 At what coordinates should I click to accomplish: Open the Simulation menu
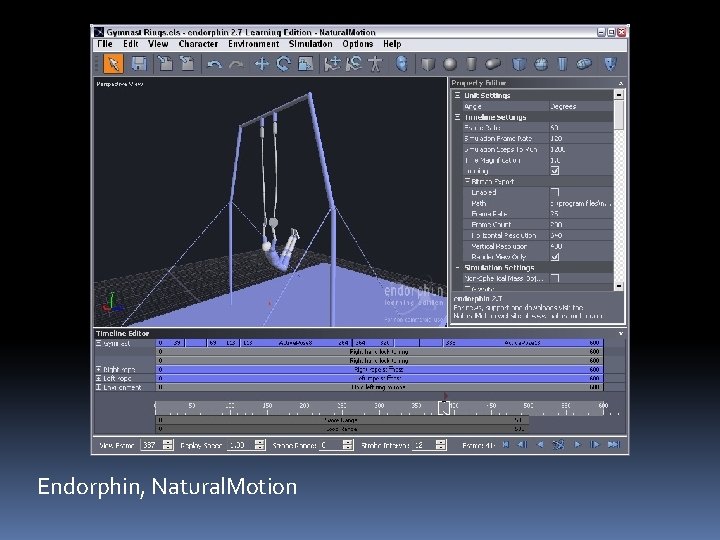click(x=310, y=44)
